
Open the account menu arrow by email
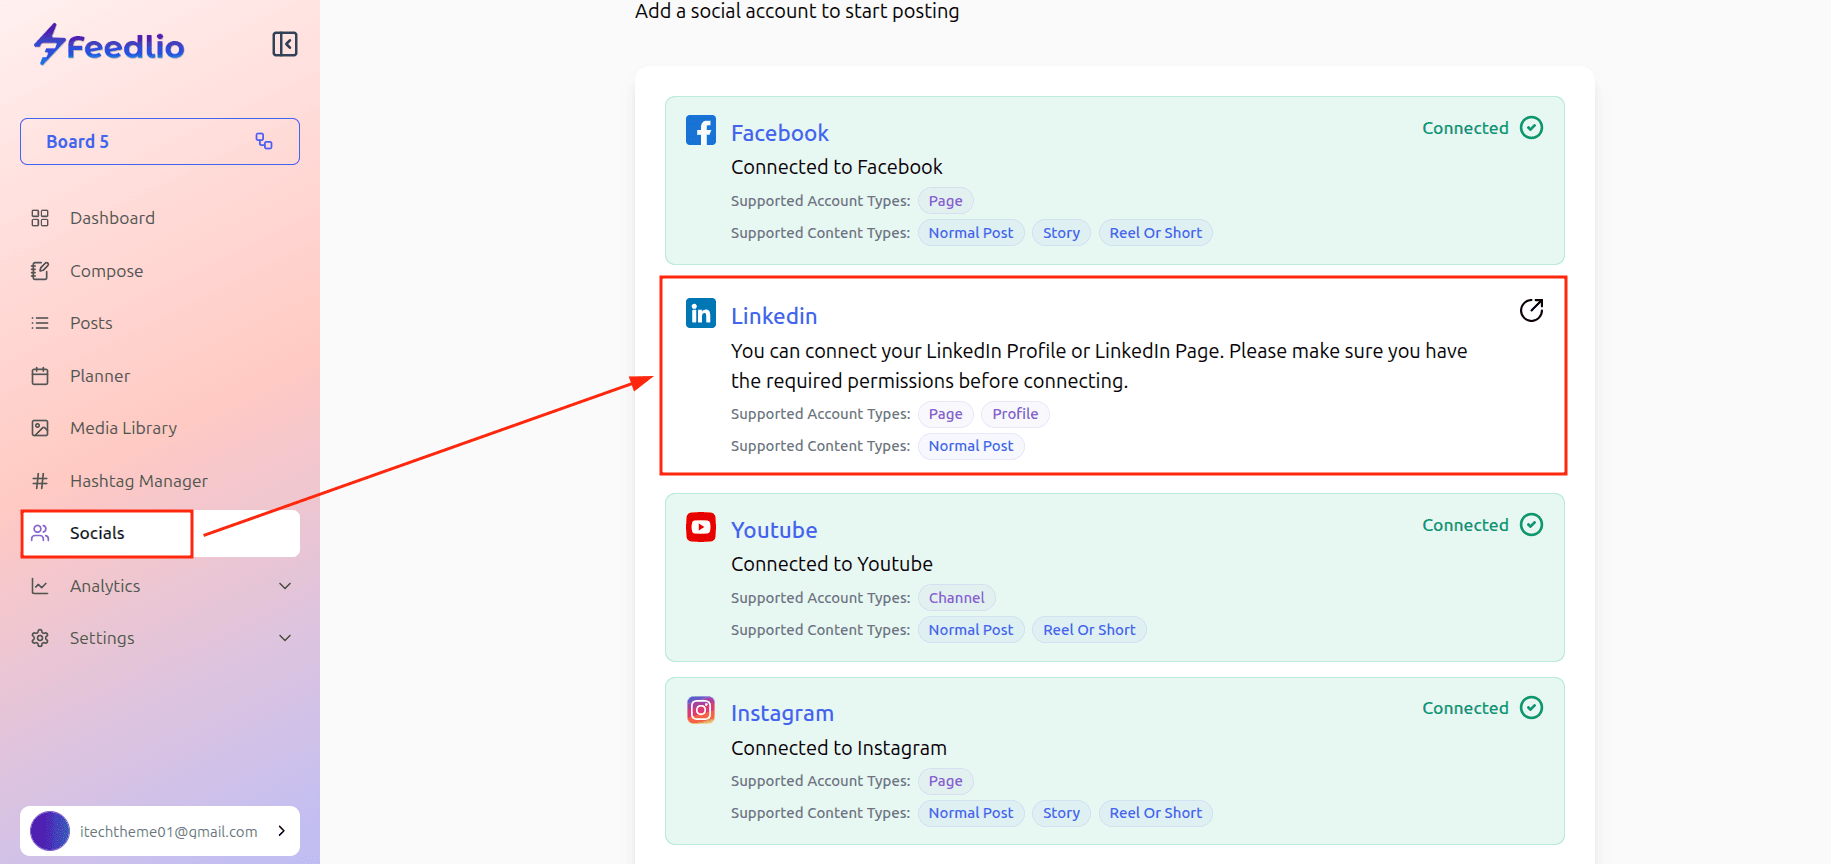tap(282, 831)
